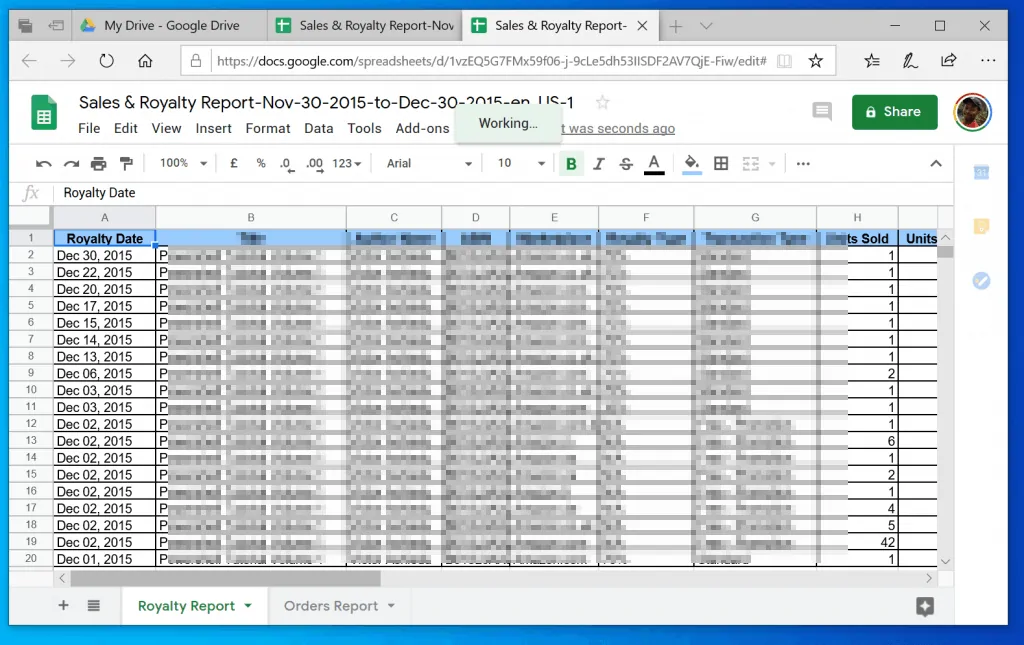Open the comment history icon
Image resolution: width=1024 pixels, height=645 pixels.
click(x=822, y=112)
